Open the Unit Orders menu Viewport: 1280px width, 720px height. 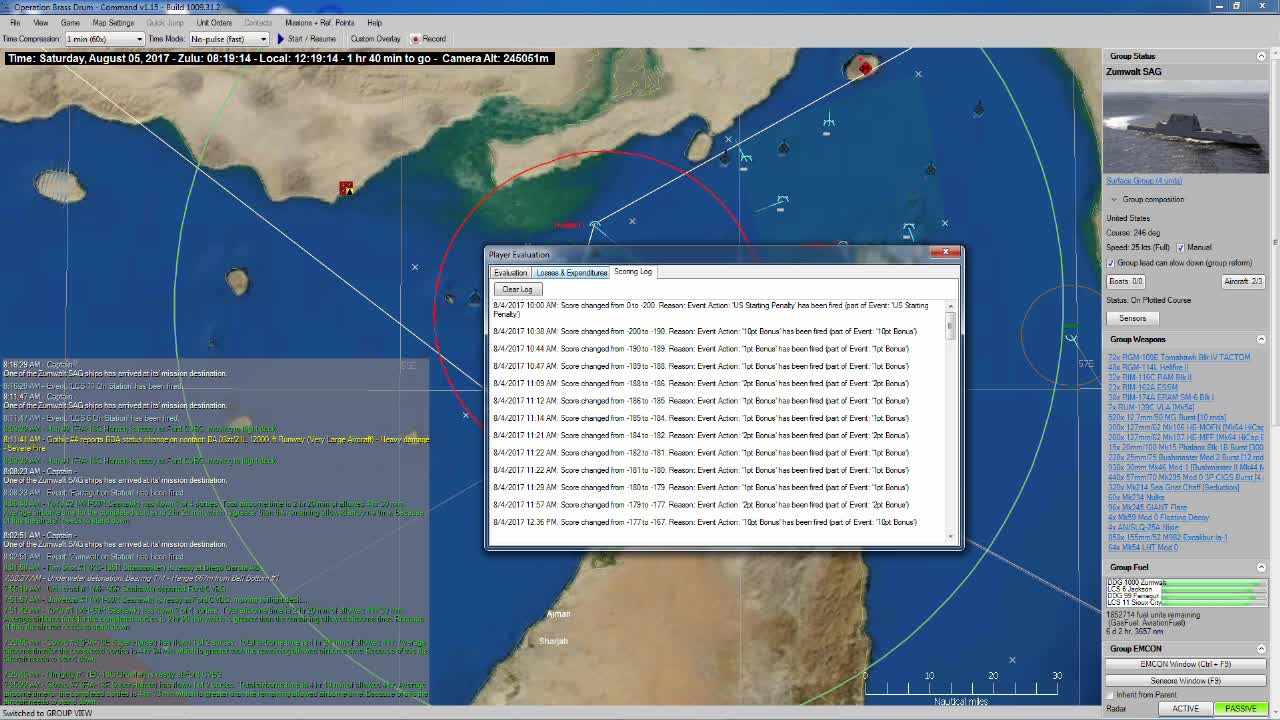[214, 22]
